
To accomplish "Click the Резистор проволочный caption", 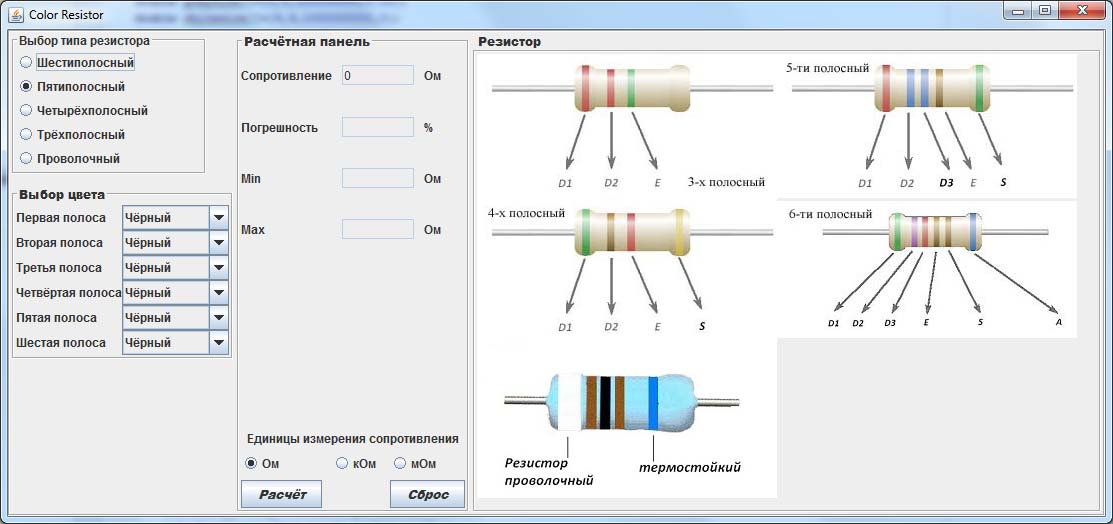I will (549, 472).
